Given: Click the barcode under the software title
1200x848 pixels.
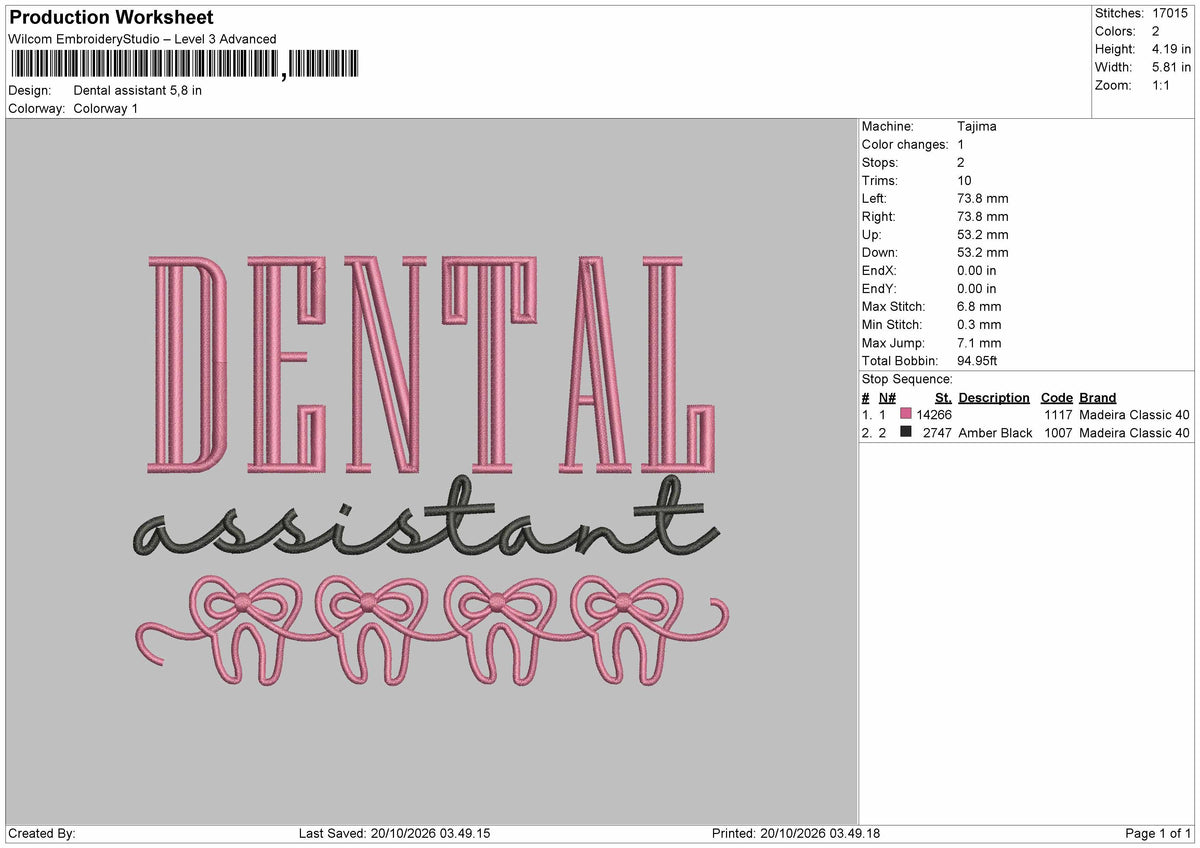Looking at the screenshot, I should point(184,65).
